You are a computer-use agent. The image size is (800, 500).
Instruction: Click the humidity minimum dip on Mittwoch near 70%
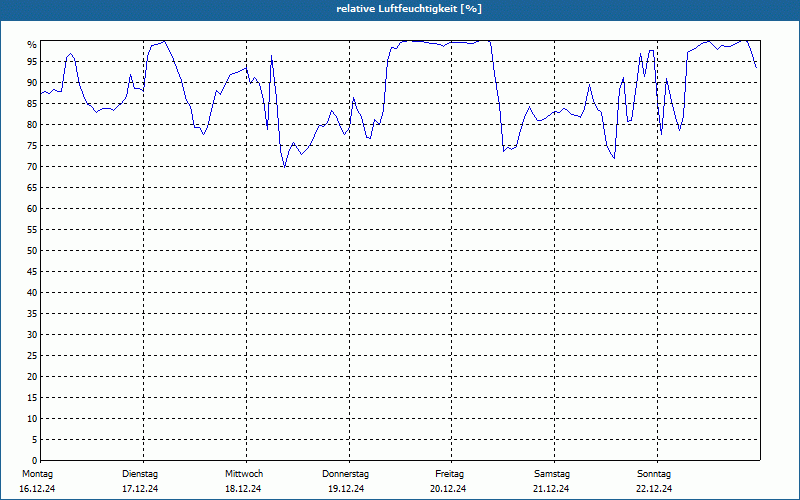coord(284,166)
